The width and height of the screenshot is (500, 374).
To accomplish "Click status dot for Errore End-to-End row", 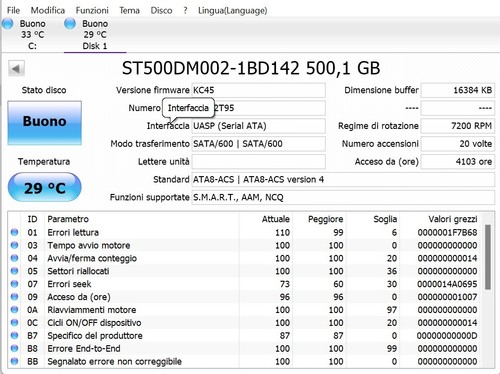I will pyautogui.click(x=14, y=348).
